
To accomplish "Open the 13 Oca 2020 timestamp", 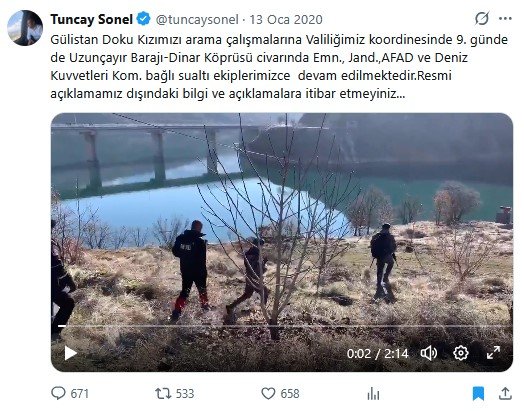I will pos(286,19).
